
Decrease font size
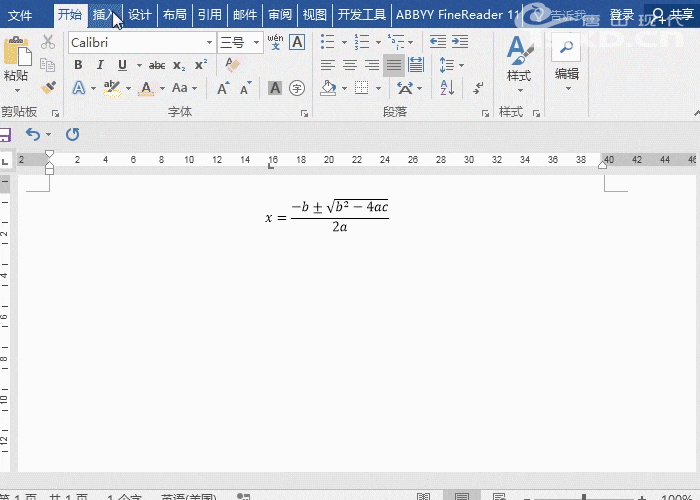coord(246,88)
